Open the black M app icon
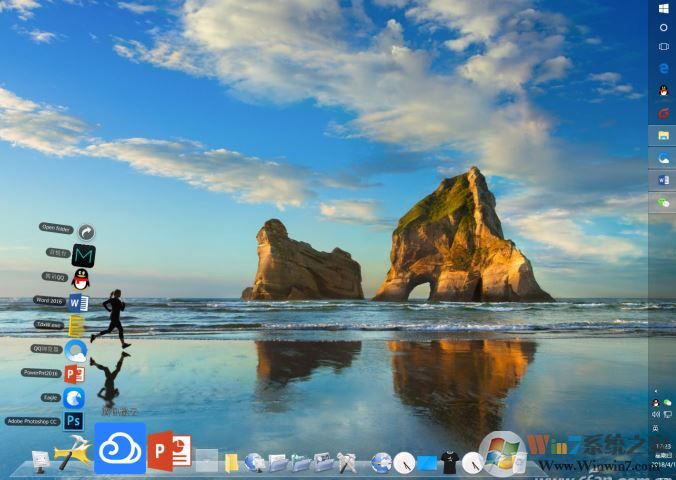The image size is (676, 480). click(83, 255)
